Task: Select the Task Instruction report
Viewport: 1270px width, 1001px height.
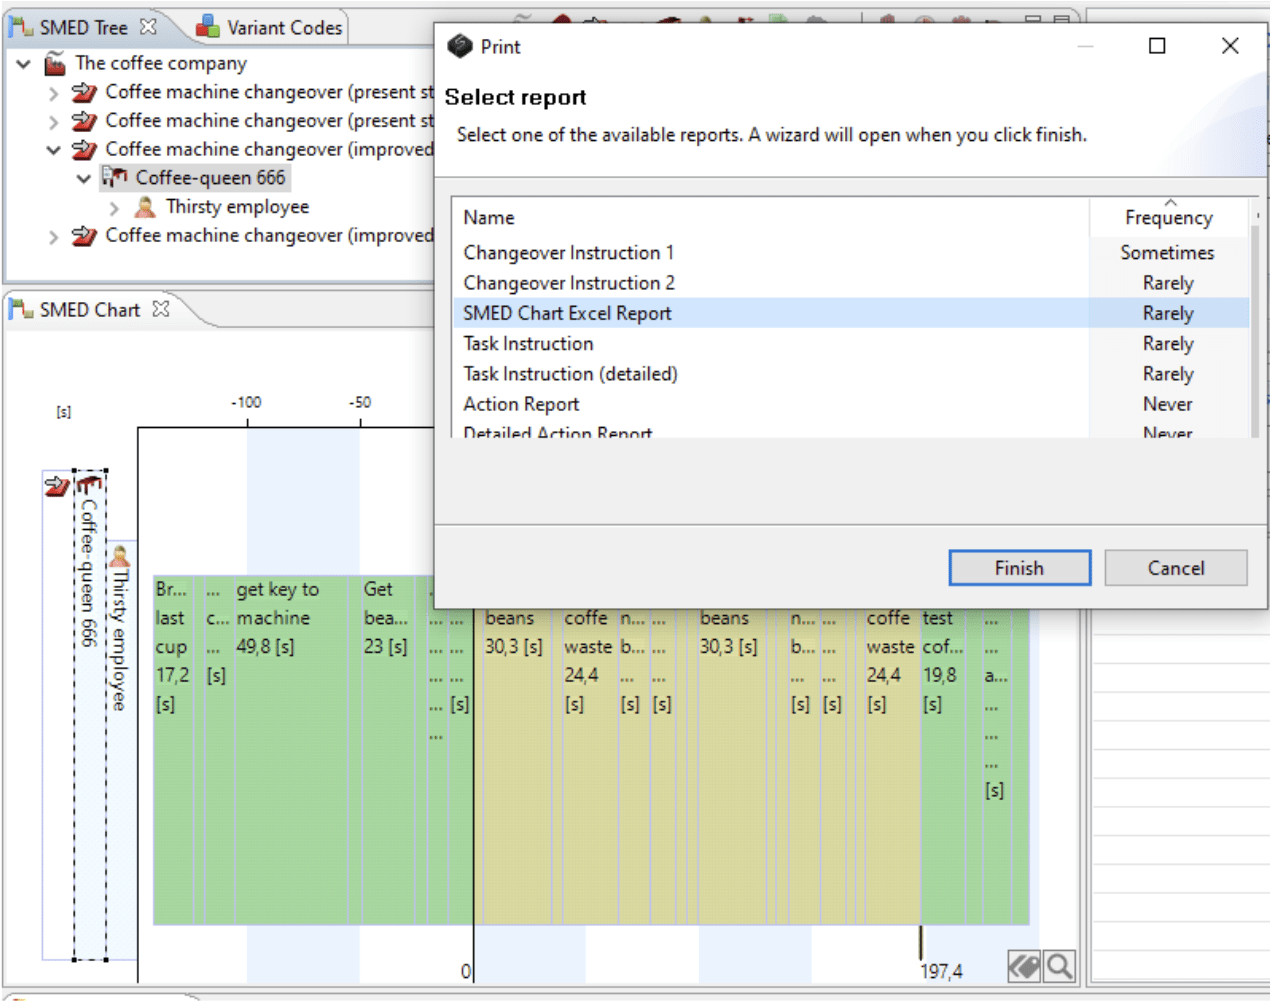Action: pos(851,343)
